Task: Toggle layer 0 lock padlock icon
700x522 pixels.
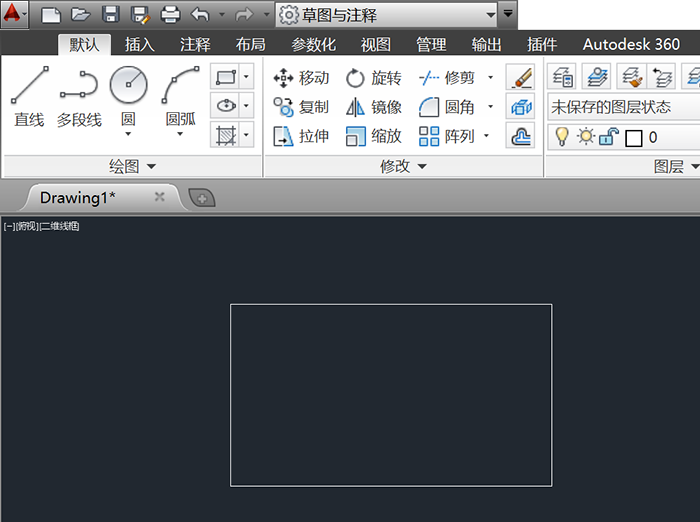Action: pyautogui.click(x=608, y=137)
